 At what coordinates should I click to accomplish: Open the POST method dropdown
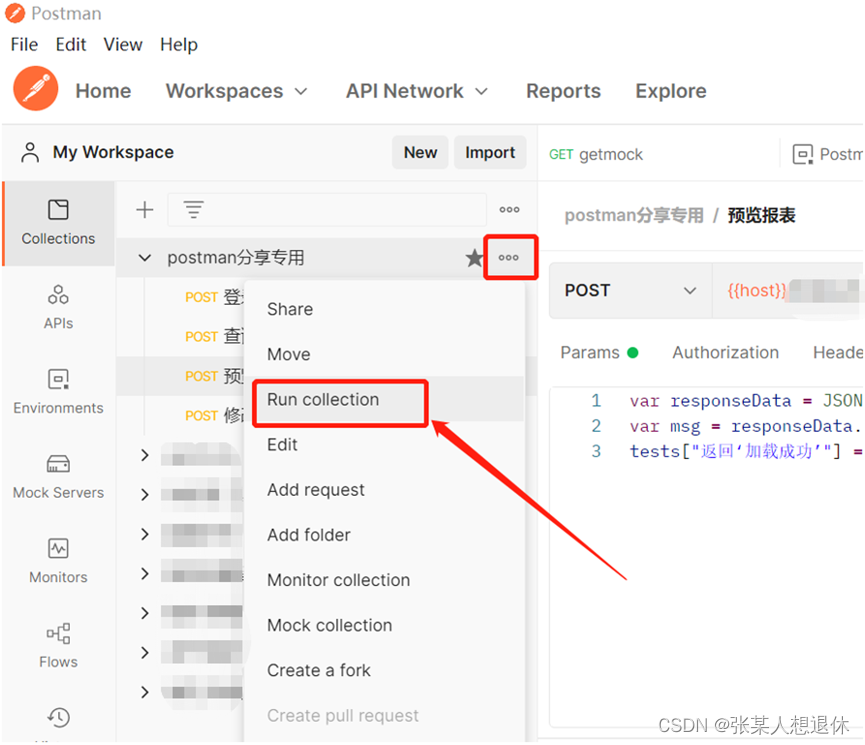click(631, 291)
